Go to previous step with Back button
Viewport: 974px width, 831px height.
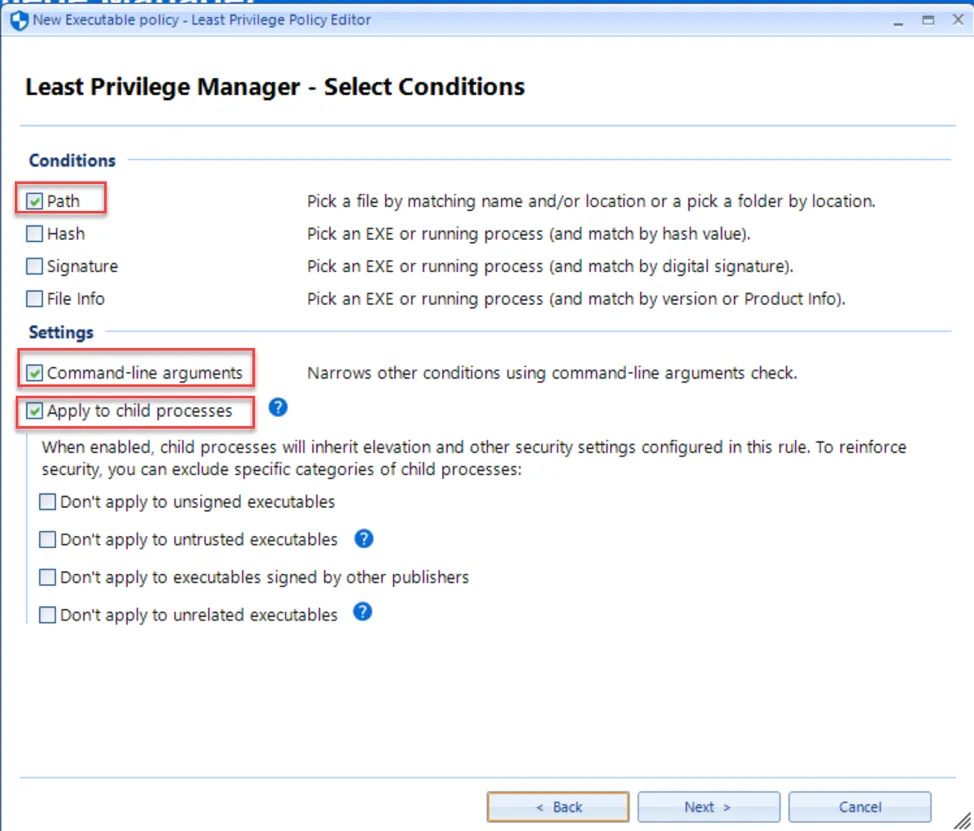[558, 807]
